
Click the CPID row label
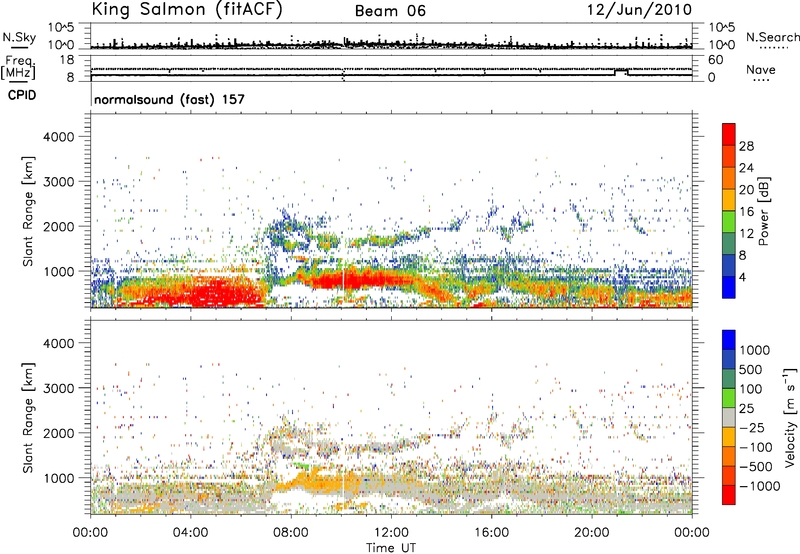[x=22, y=95]
